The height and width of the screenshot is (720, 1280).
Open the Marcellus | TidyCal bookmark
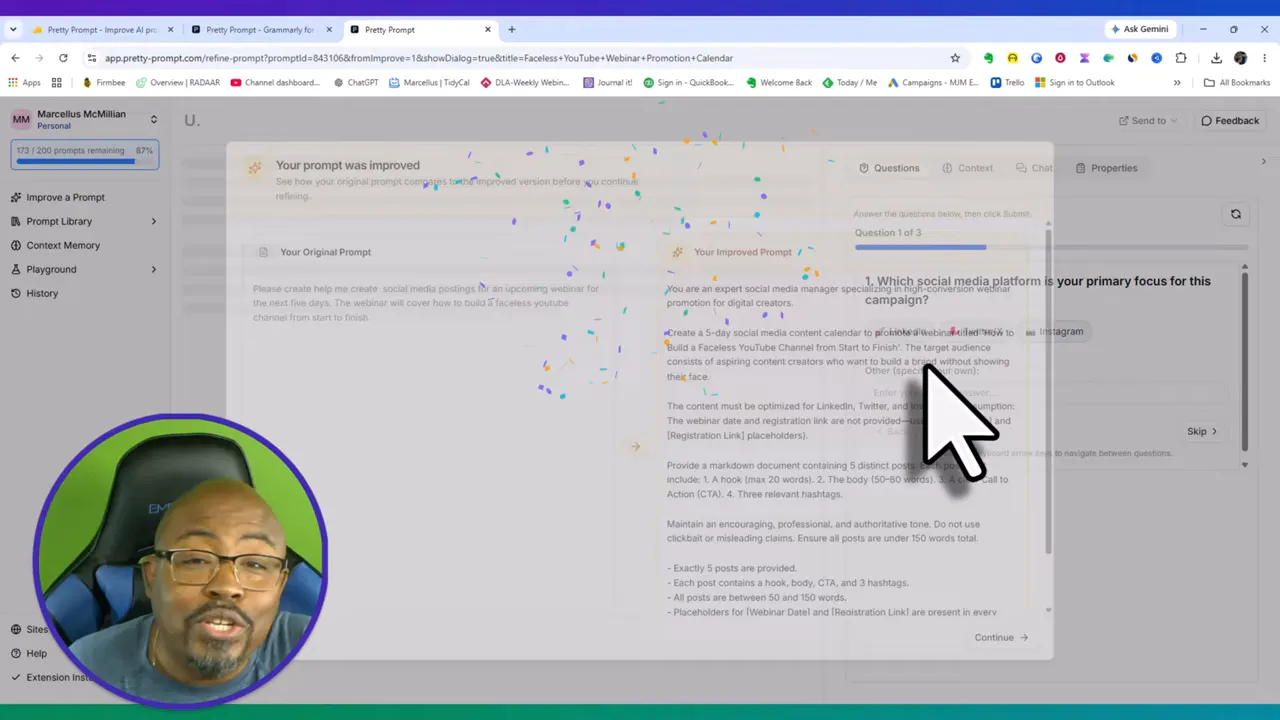click(x=430, y=83)
